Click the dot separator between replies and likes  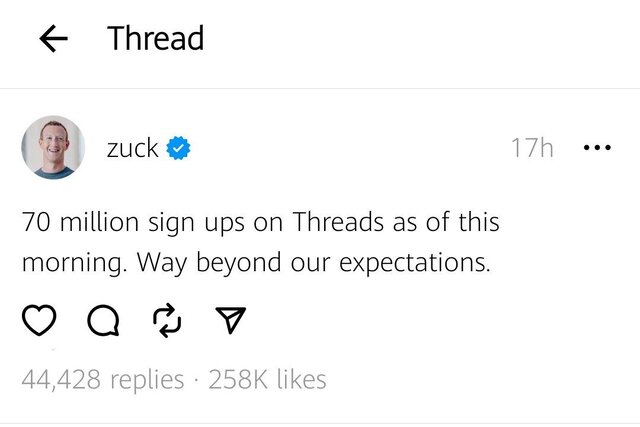point(196,381)
